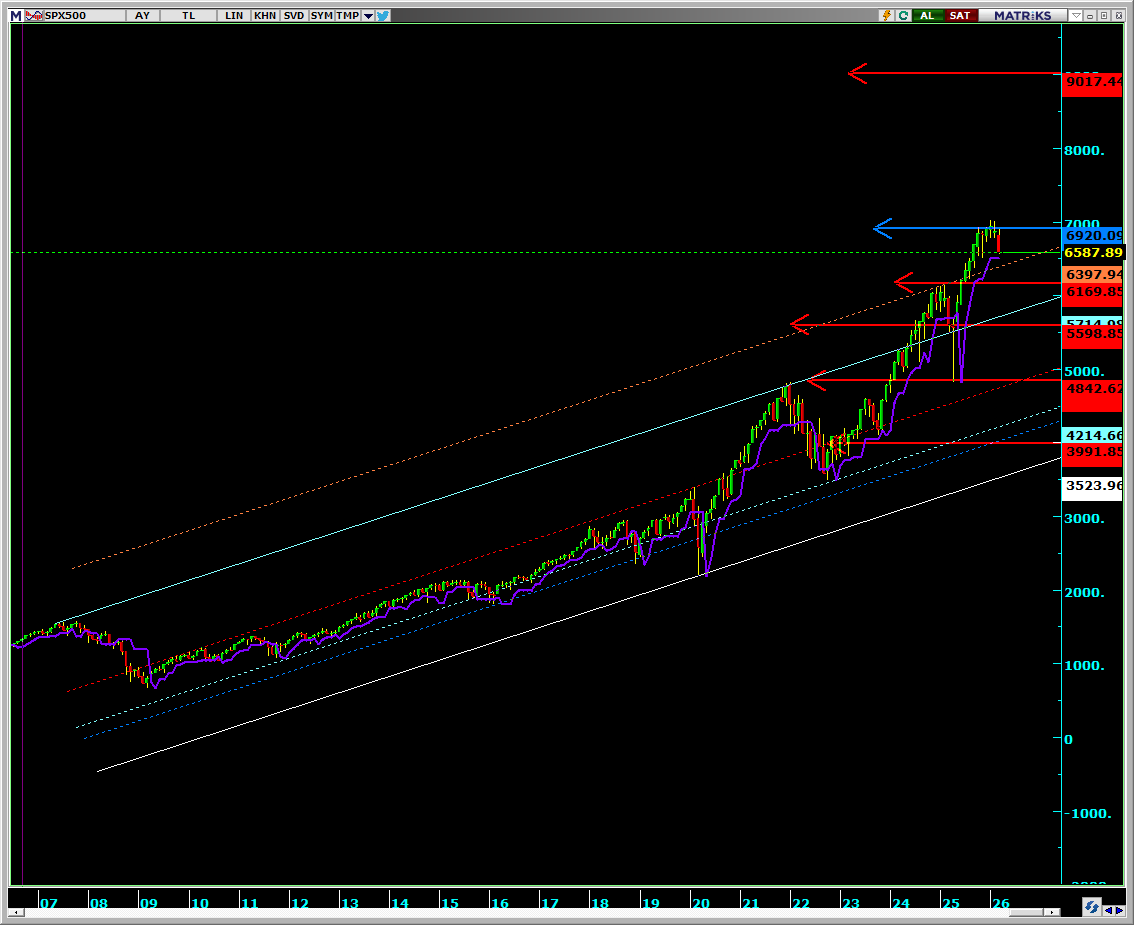Viewport: 1134px width, 925px height.
Task: Expand the dropdown arrow next to TMP
Action: [x=368, y=15]
